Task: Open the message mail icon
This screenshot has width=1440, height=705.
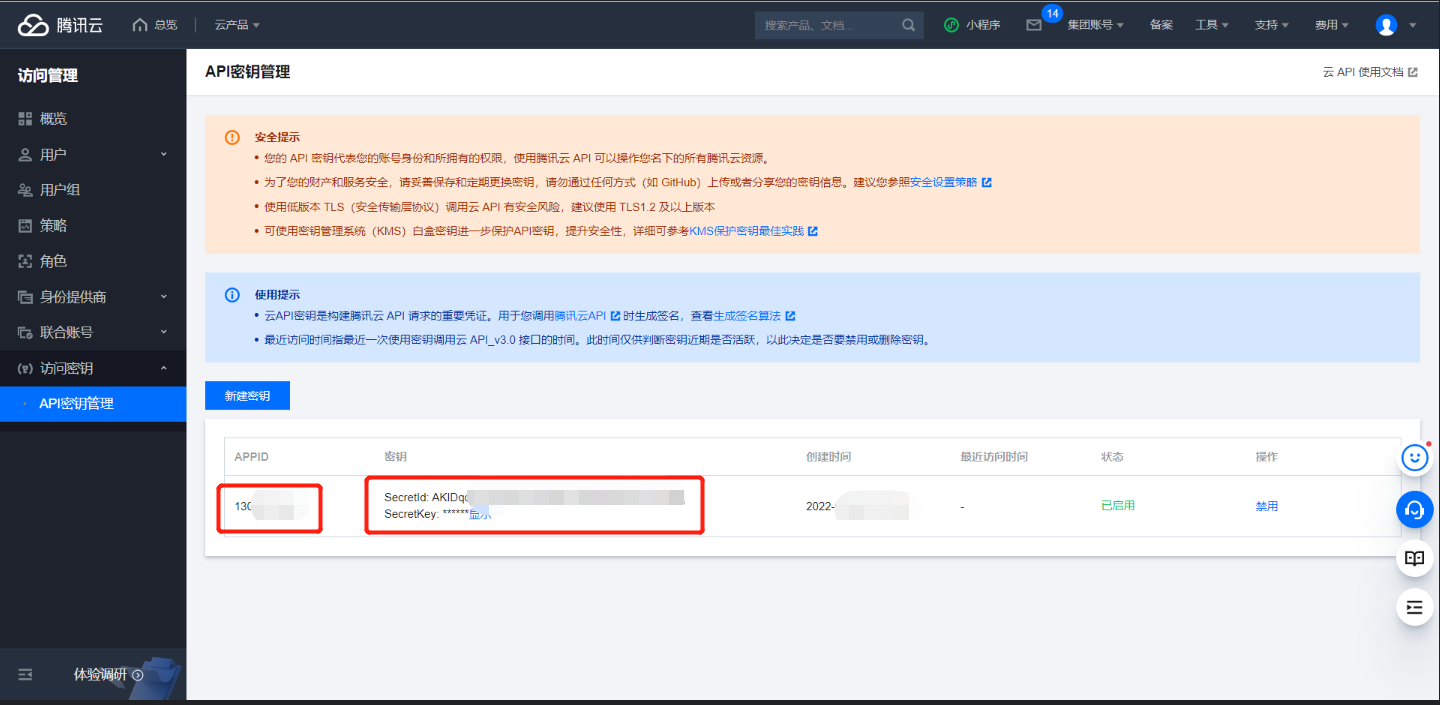Action: 1034,25
